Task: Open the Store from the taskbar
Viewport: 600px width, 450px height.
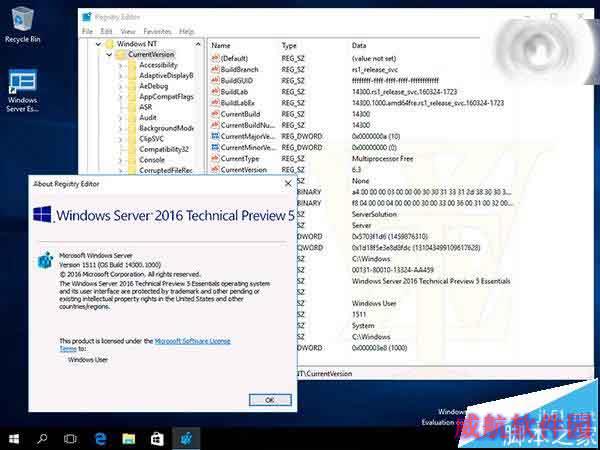Action: coord(157,439)
